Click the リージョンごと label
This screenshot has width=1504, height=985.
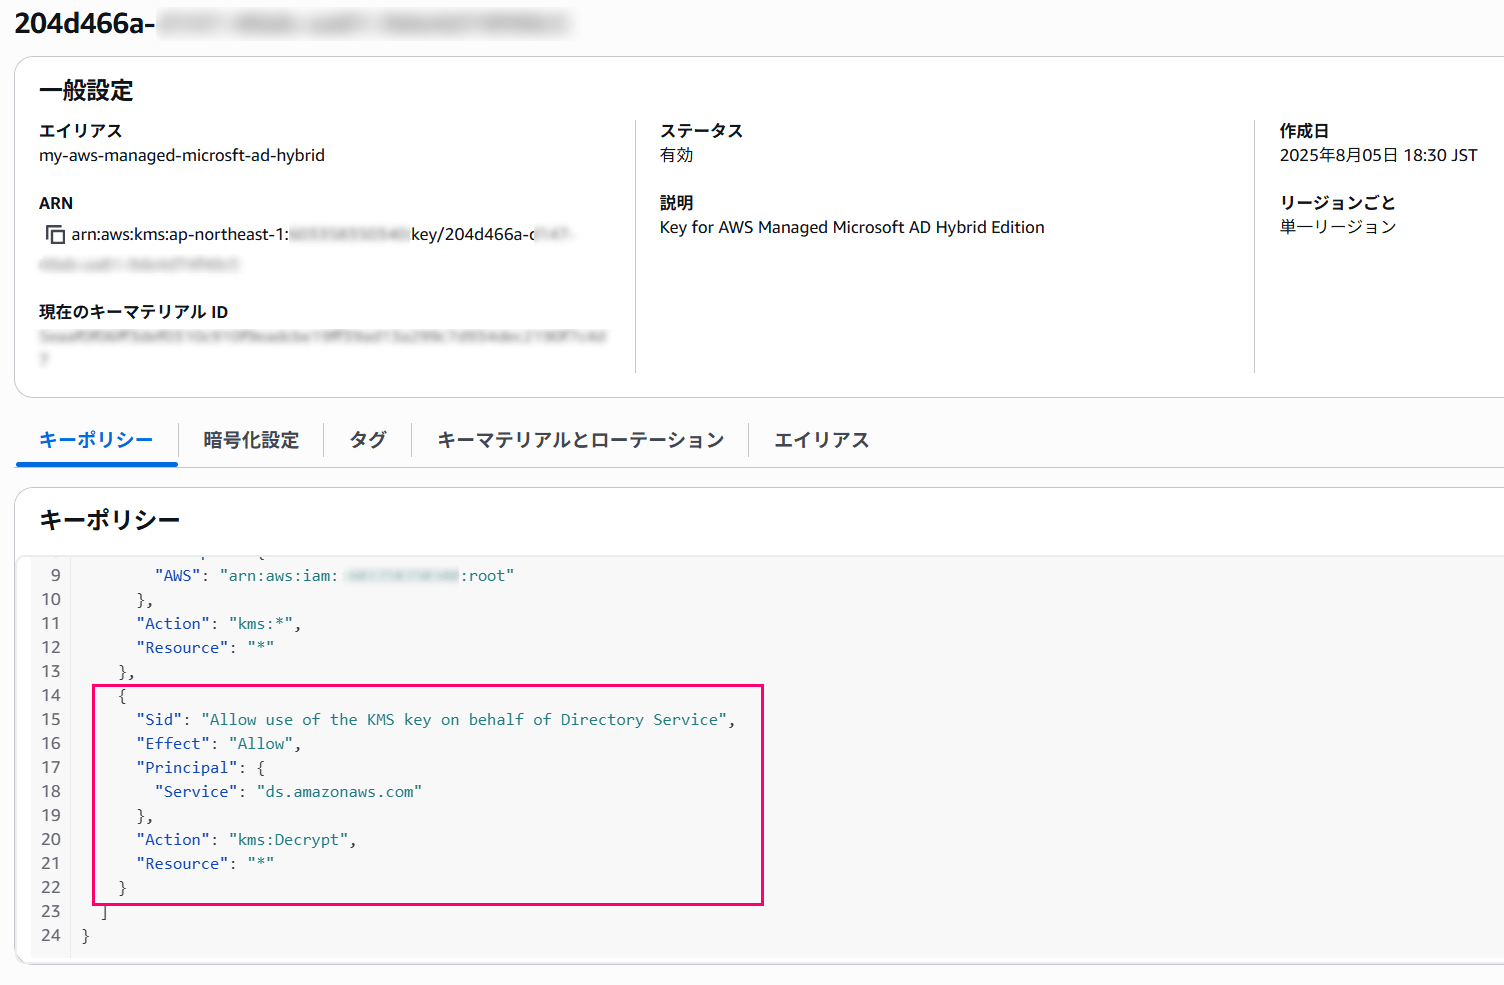tap(1338, 203)
